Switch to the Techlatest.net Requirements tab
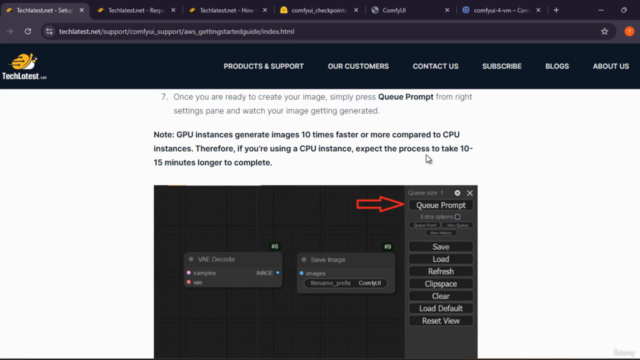640x360 pixels. pyautogui.click(x=135, y=10)
